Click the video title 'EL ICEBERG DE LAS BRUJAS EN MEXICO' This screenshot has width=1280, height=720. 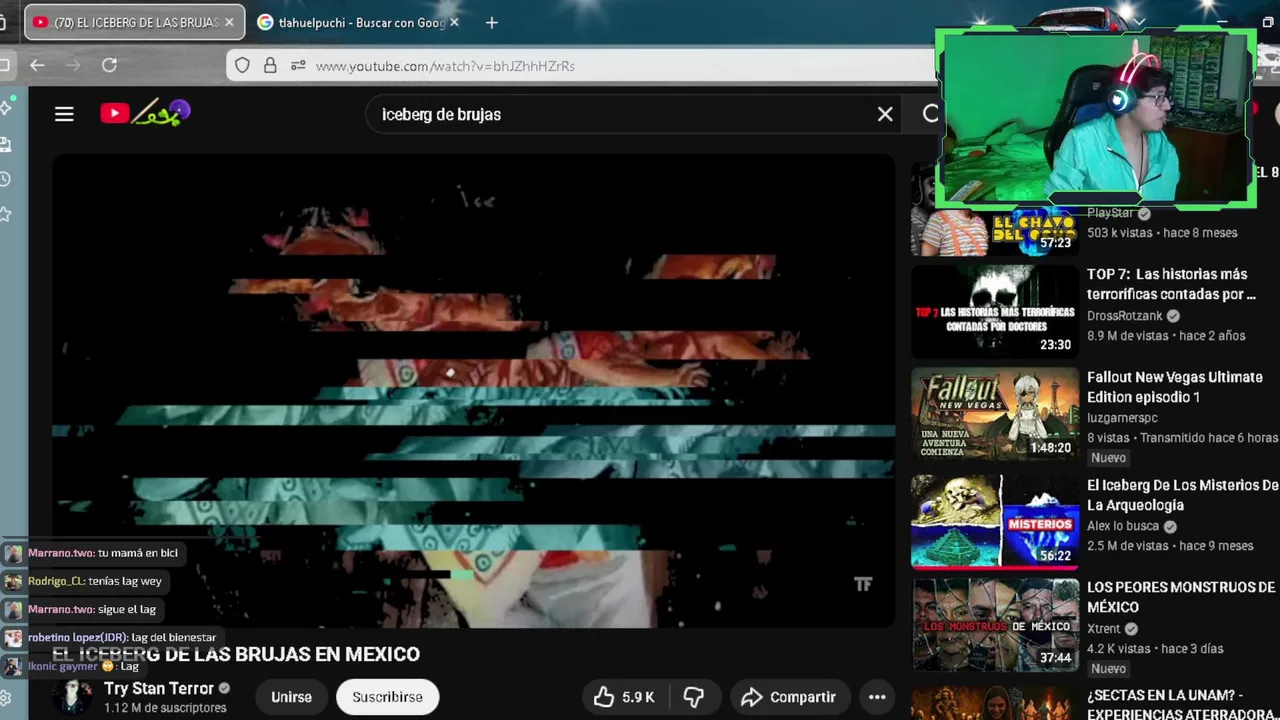coord(236,654)
